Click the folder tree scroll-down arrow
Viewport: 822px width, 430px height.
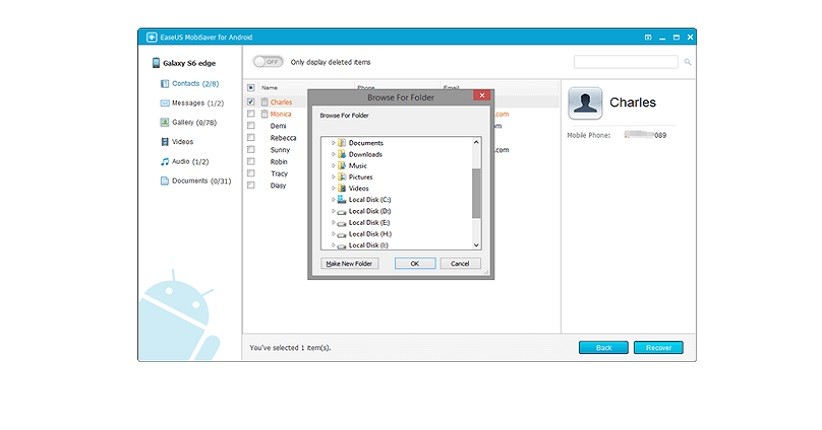tap(476, 245)
